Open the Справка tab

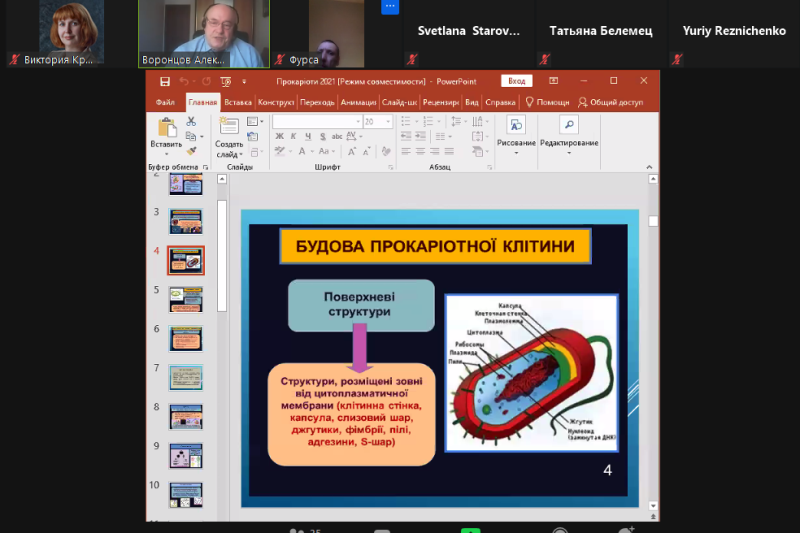[500, 103]
